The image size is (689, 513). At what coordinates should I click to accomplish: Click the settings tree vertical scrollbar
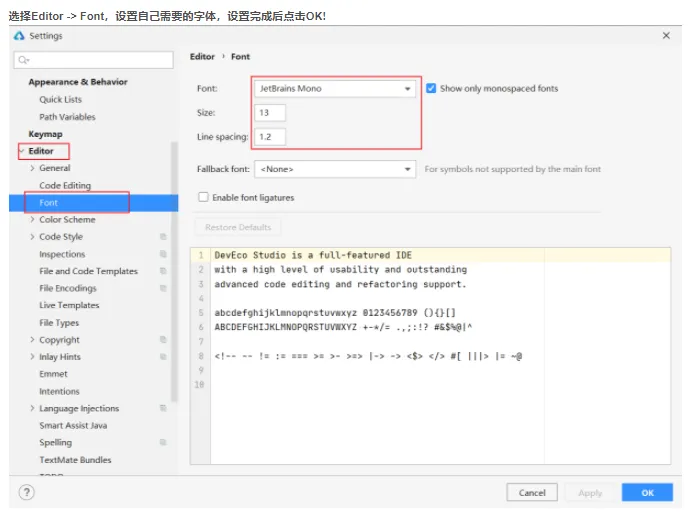pyautogui.click(x=174, y=272)
